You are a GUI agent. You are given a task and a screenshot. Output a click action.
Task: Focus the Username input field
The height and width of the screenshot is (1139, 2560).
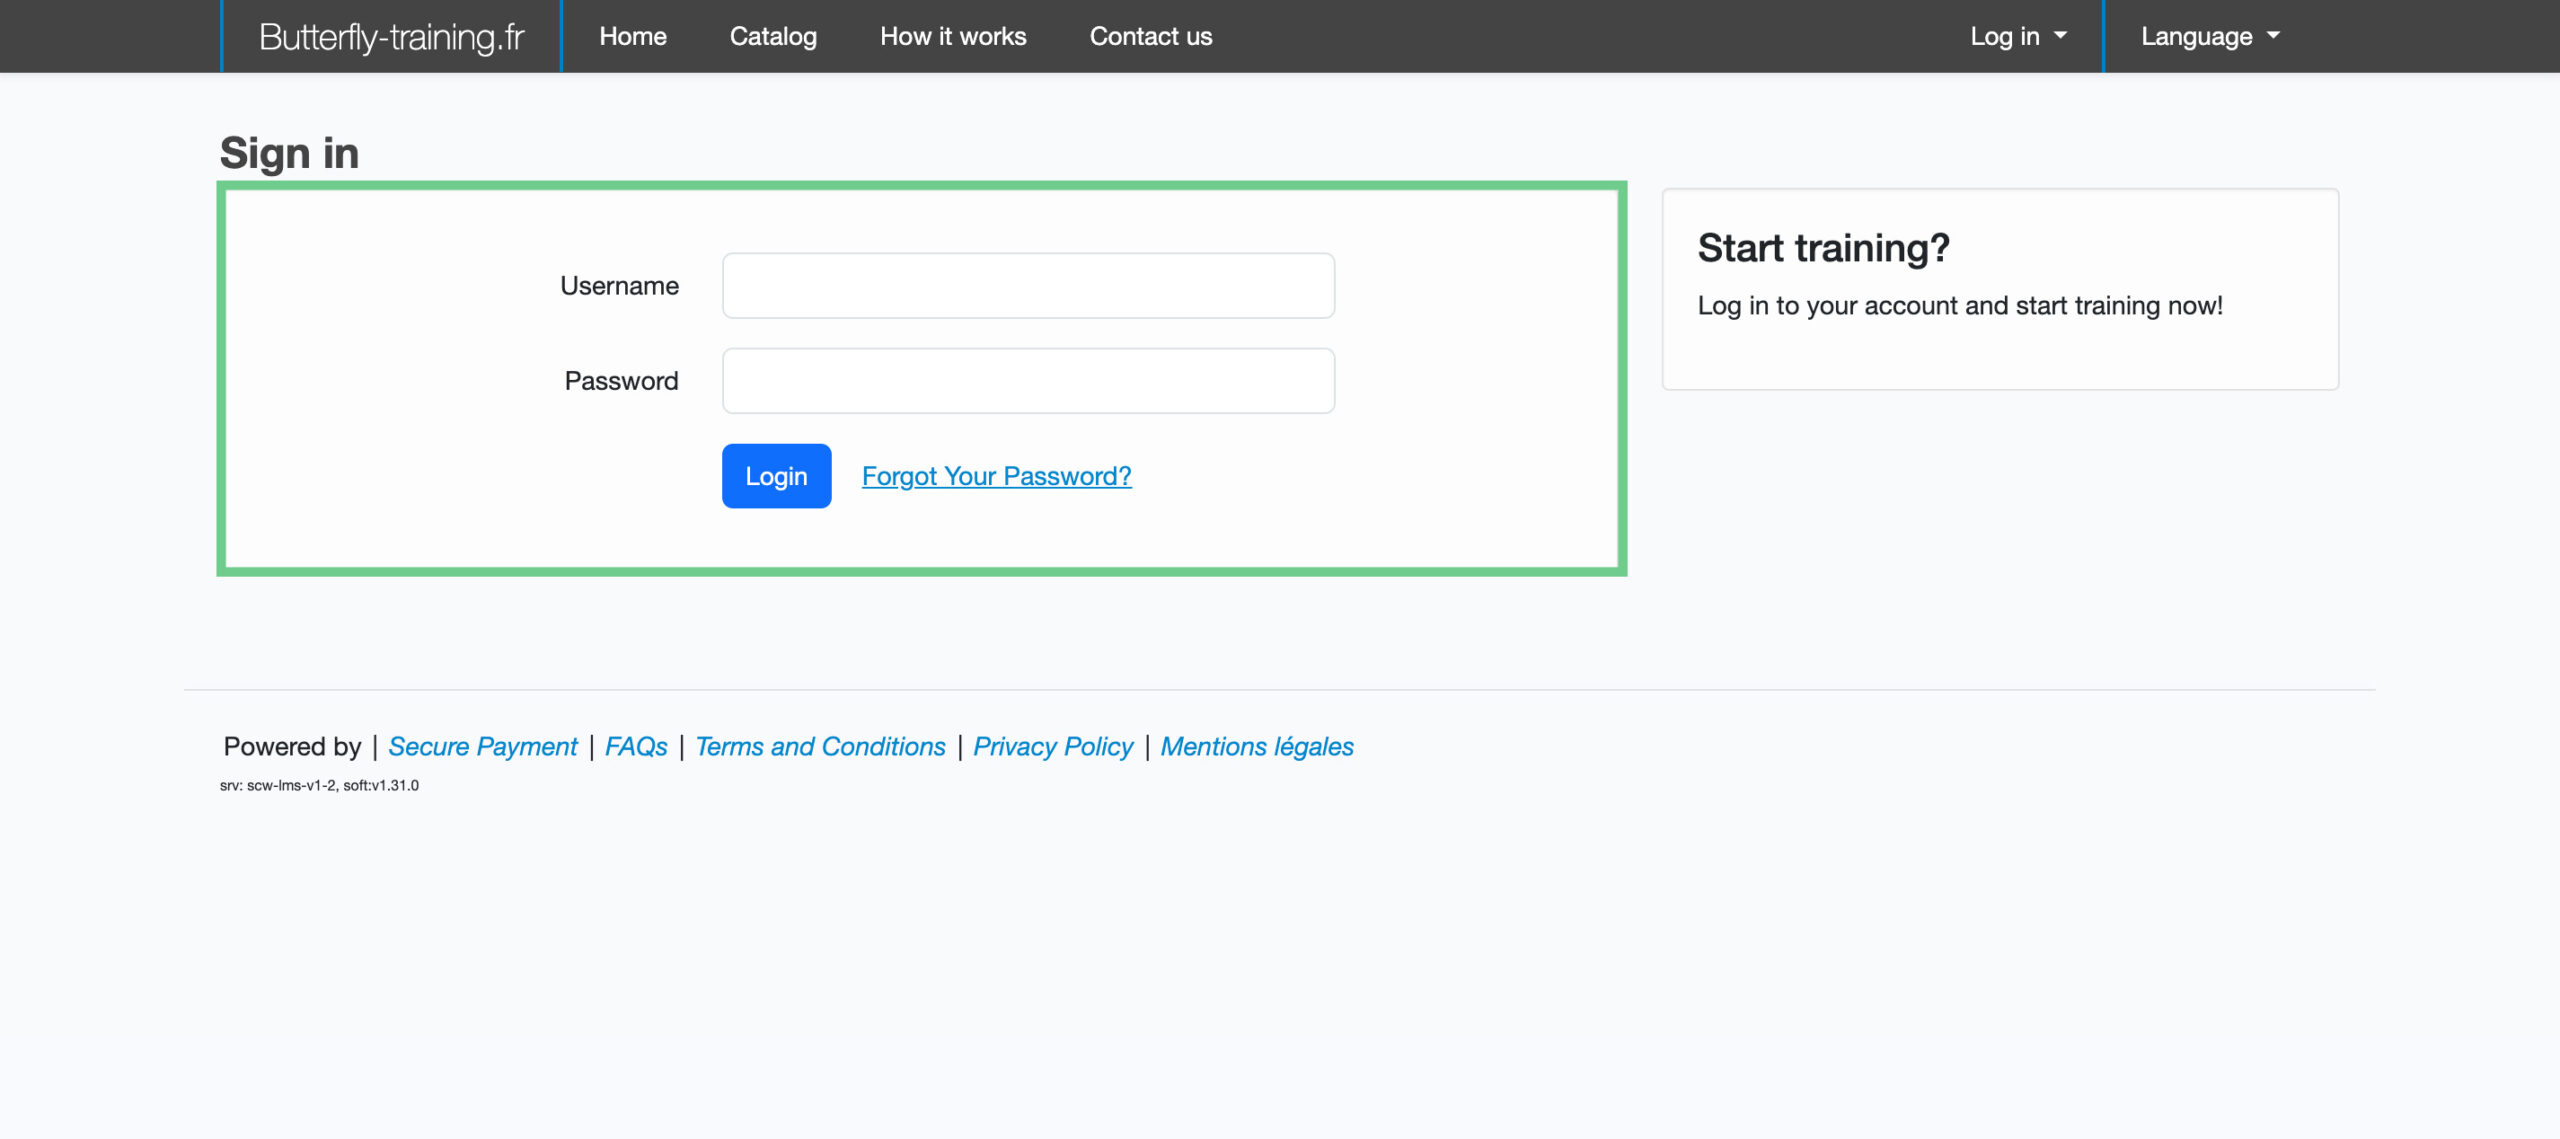tap(1028, 286)
